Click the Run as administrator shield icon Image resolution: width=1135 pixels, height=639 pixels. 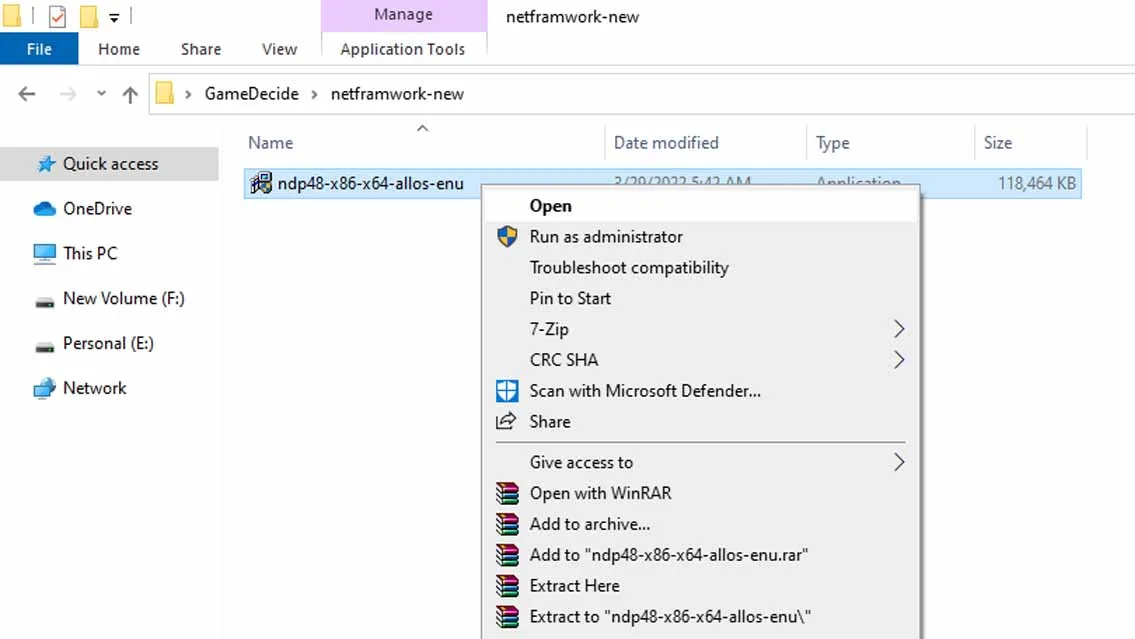point(507,237)
